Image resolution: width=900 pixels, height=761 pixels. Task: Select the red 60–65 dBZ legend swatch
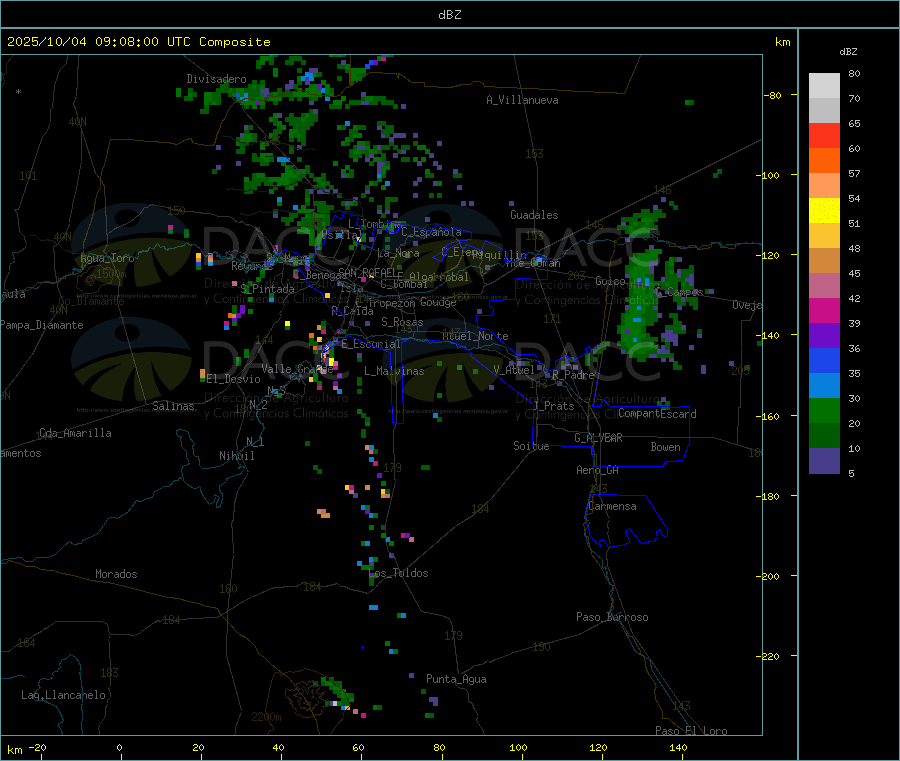coord(824,136)
